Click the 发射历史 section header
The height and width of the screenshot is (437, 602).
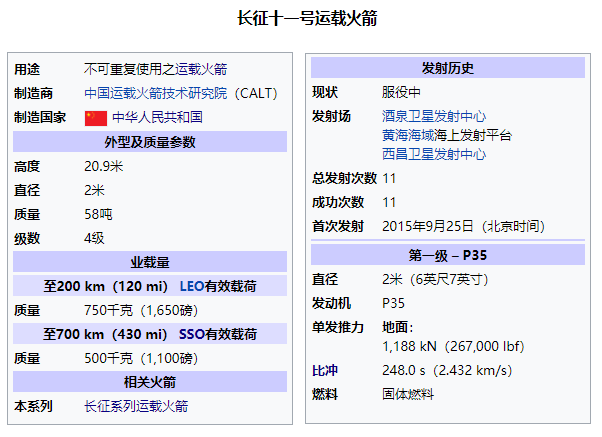pos(448,68)
